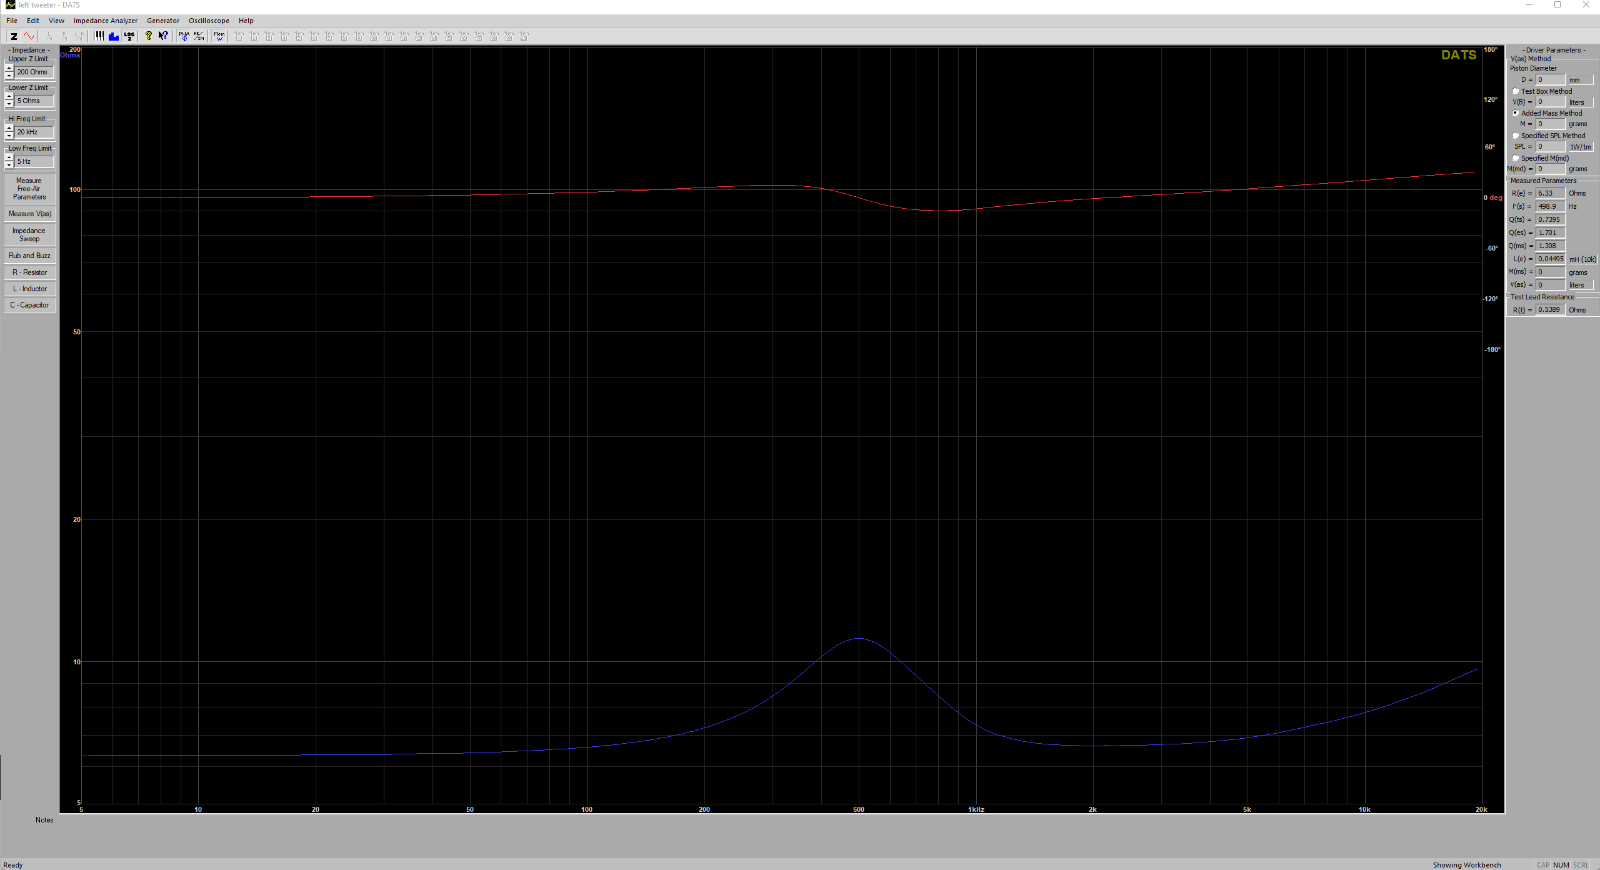The height and width of the screenshot is (870, 1600).
Task: Click the R(e) value 6.33
Action: click(x=1550, y=193)
